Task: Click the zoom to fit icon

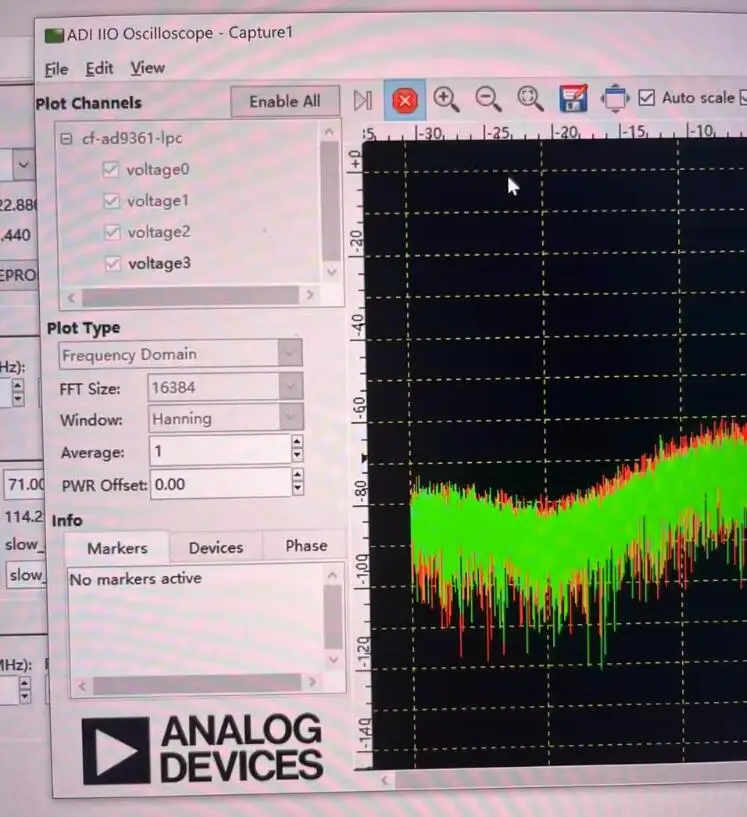Action: pyautogui.click(x=530, y=98)
